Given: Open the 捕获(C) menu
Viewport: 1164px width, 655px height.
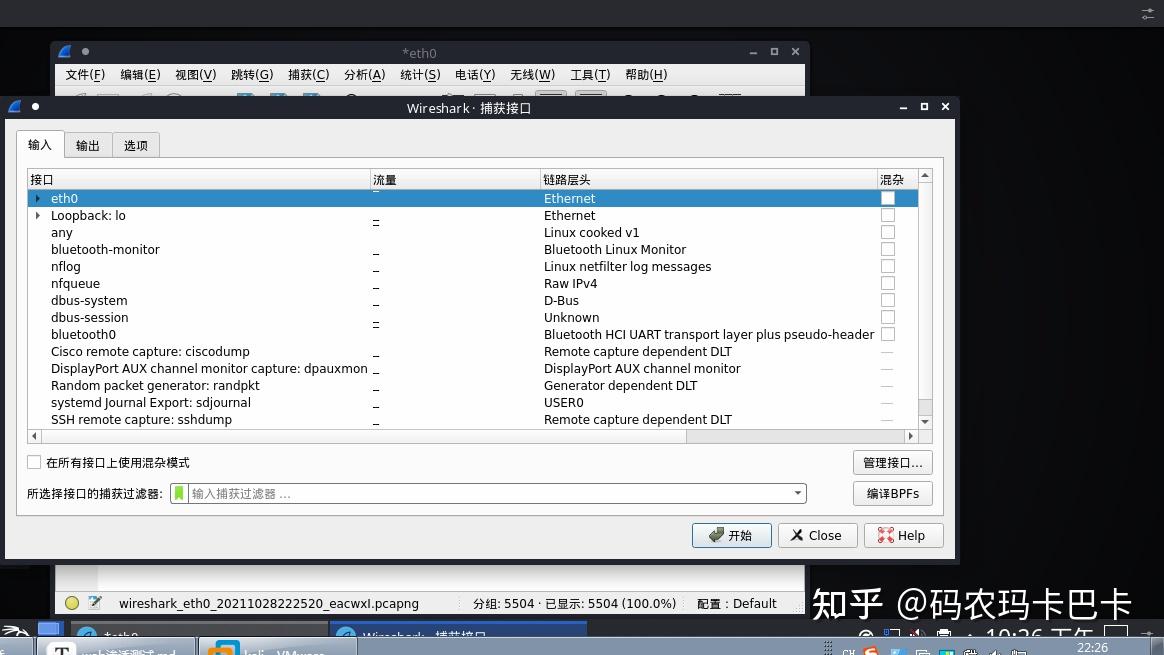Looking at the screenshot, I should tap(308, 75).
